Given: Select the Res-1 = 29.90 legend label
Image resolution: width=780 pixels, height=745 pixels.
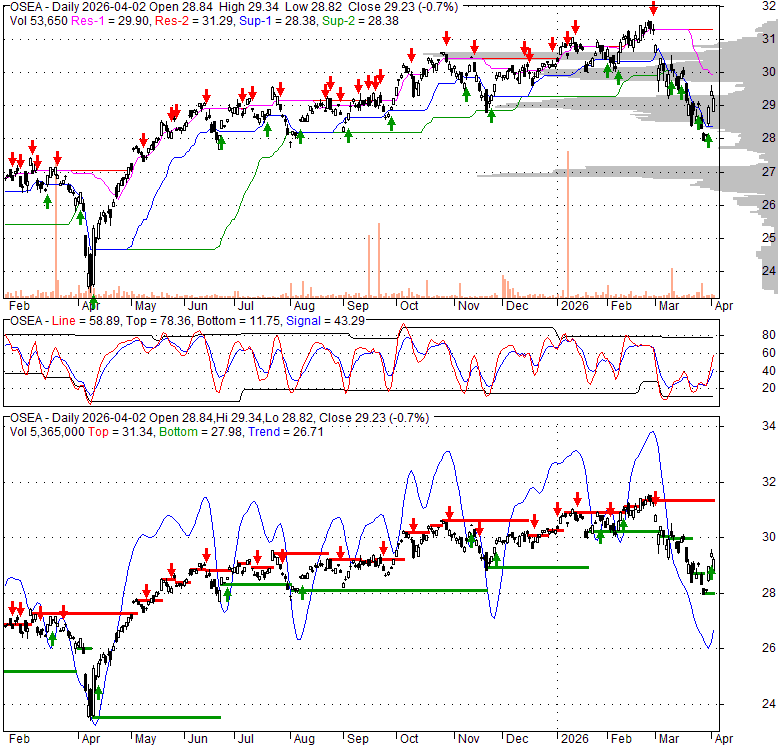Looking at the screenshot, I should [106, 21].
